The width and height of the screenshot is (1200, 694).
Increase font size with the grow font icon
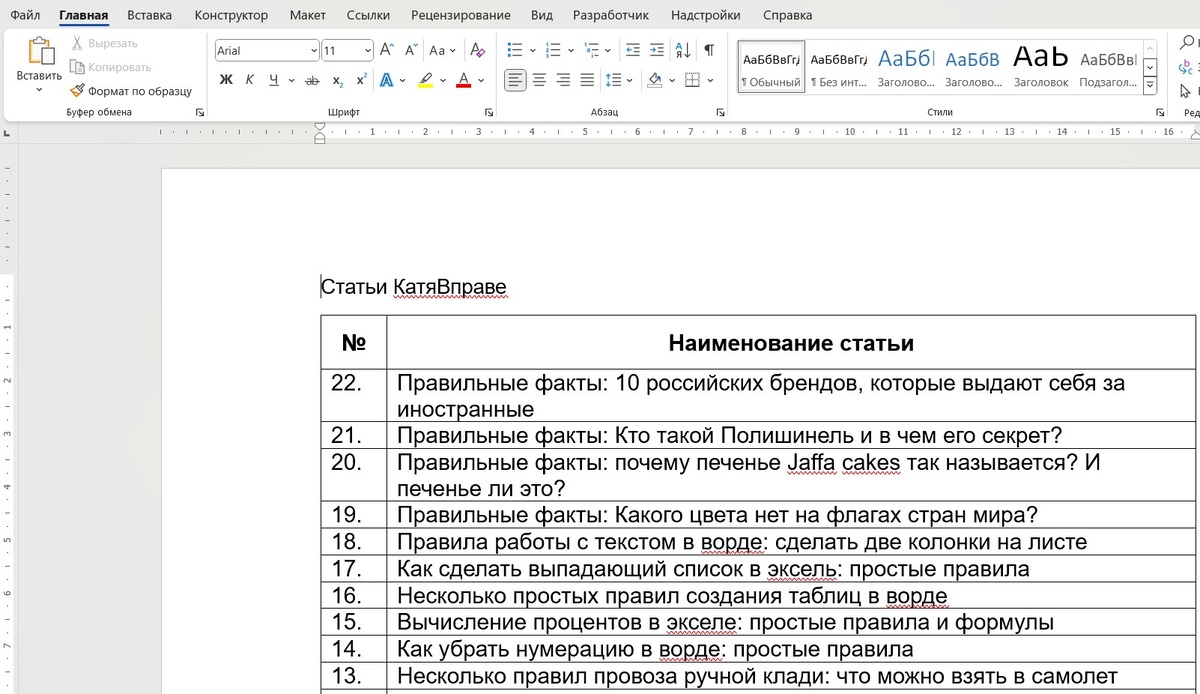tap(387, 50)
